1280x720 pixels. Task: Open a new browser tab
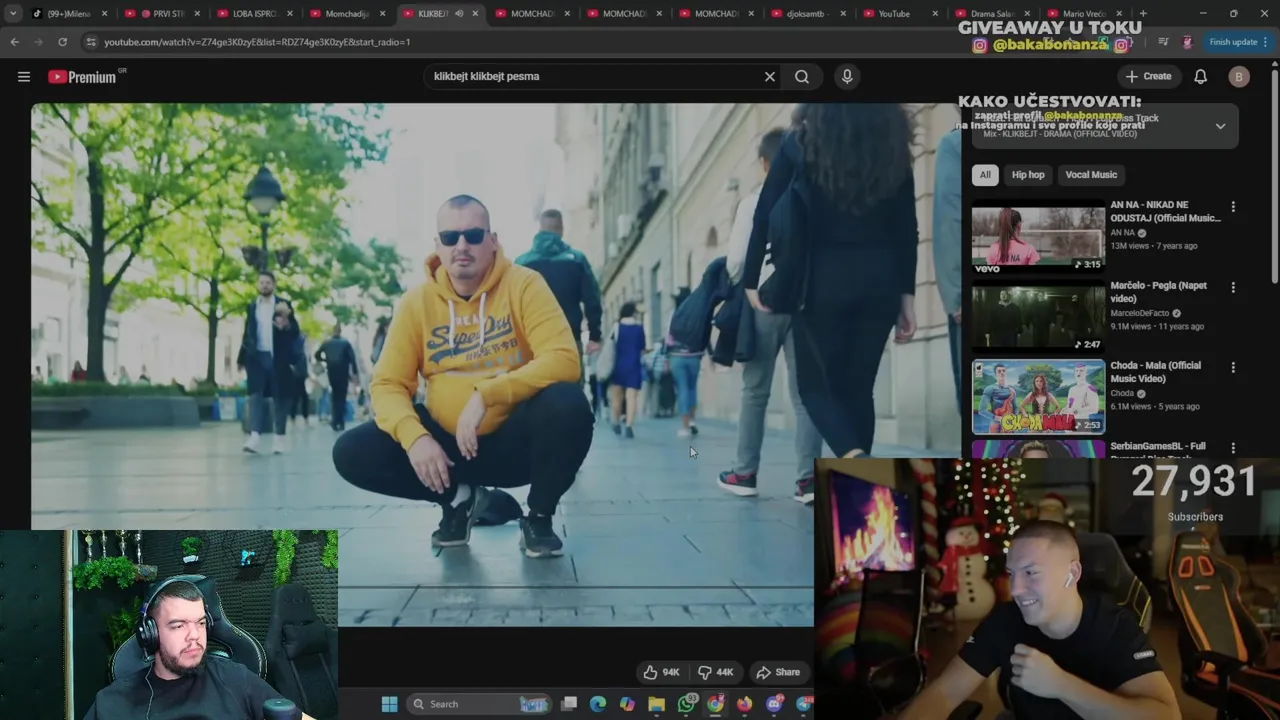(1143, 14)
